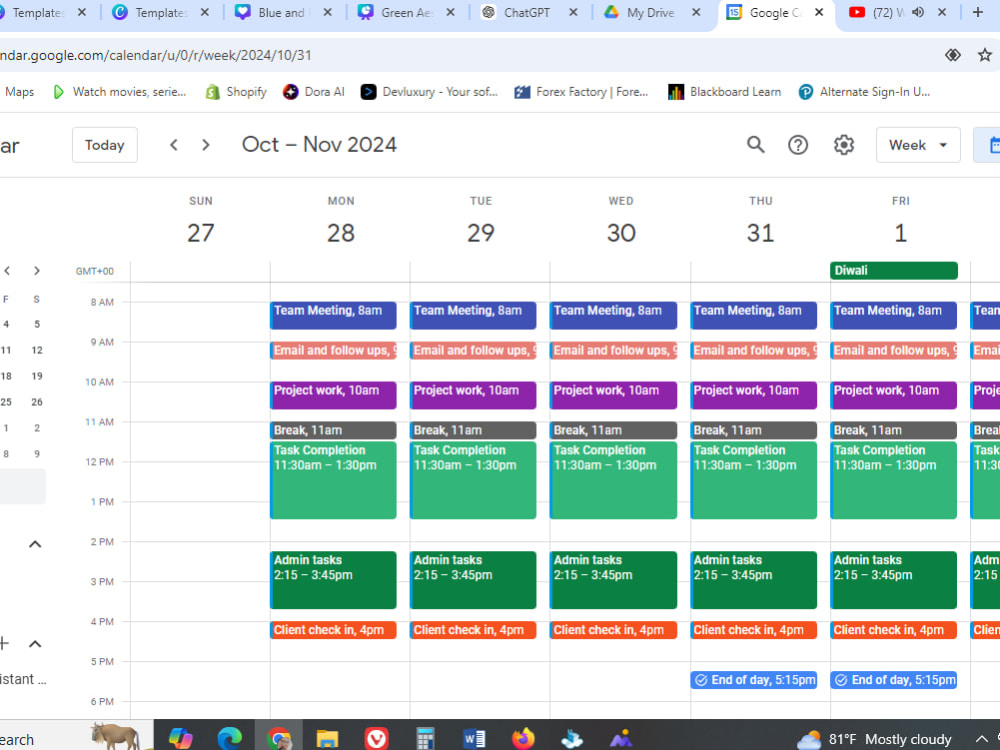This screenshot has height=750, width=1000.
Task: Open Monday Team Meeting 8am event
Action: 333,315
